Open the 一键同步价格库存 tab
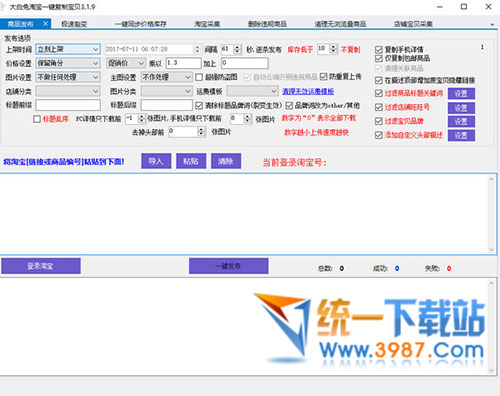Viewport: 500px width, 396px height. 141,24
